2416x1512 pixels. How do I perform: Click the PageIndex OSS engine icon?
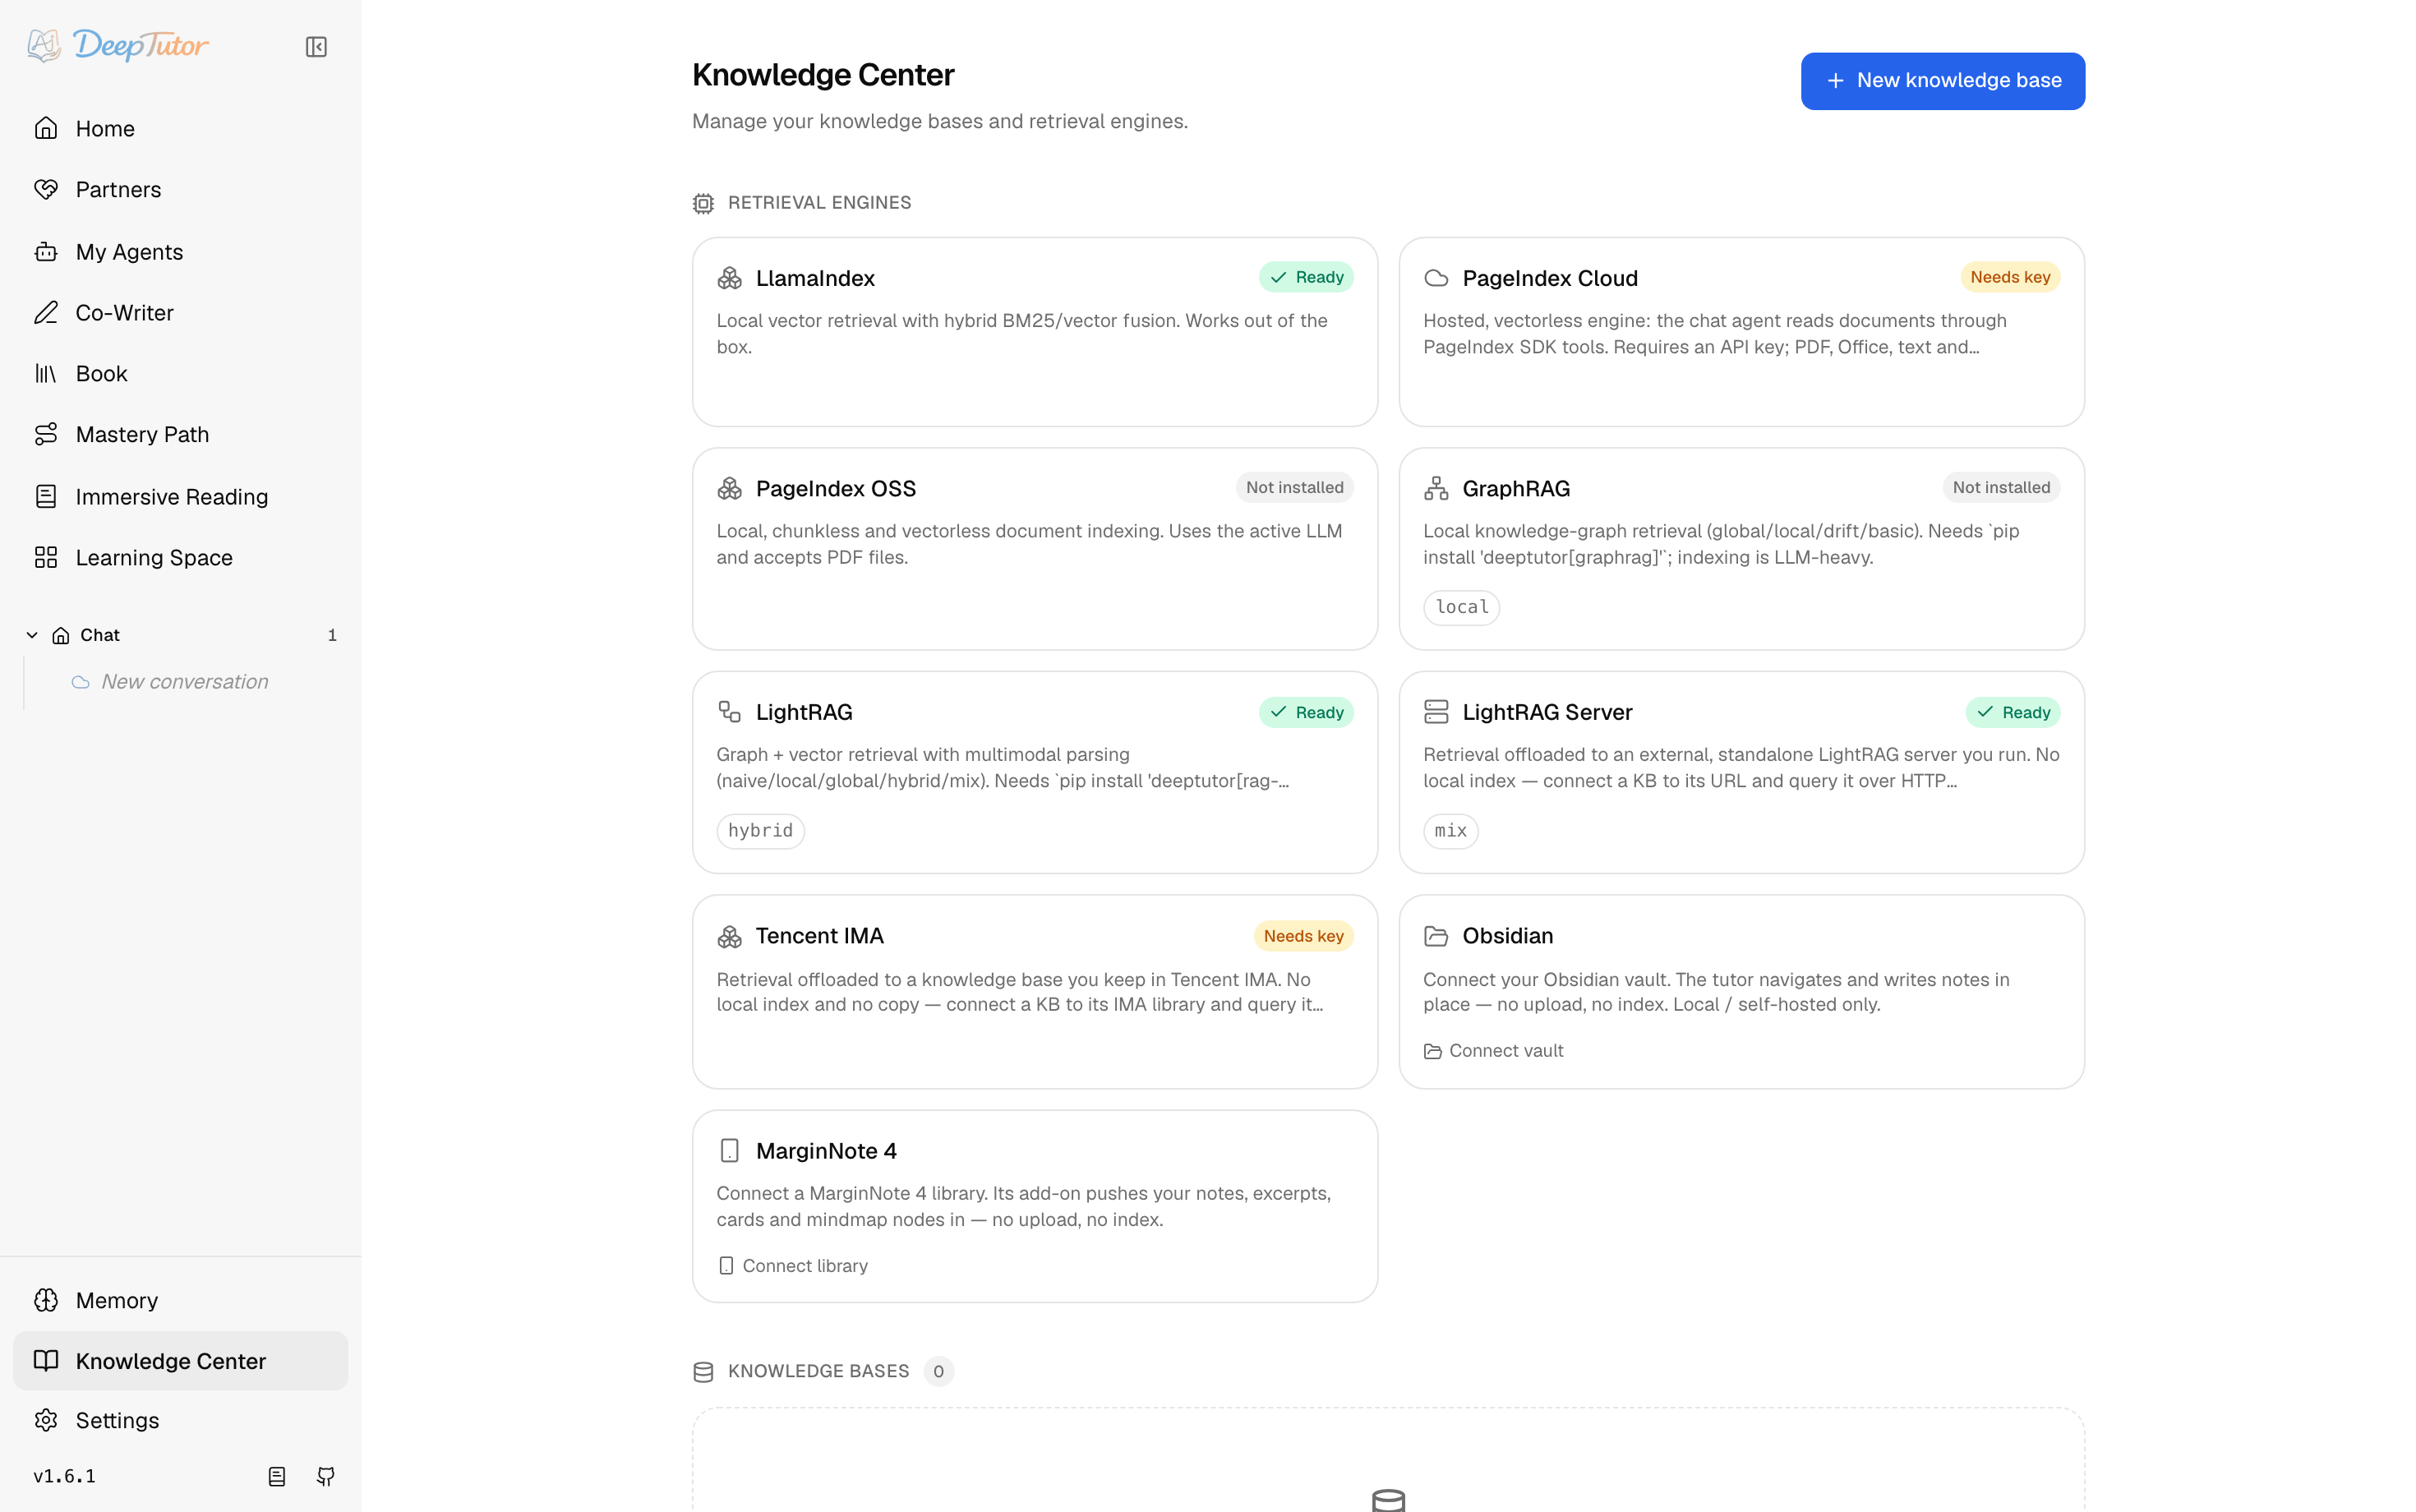(730, 488)
